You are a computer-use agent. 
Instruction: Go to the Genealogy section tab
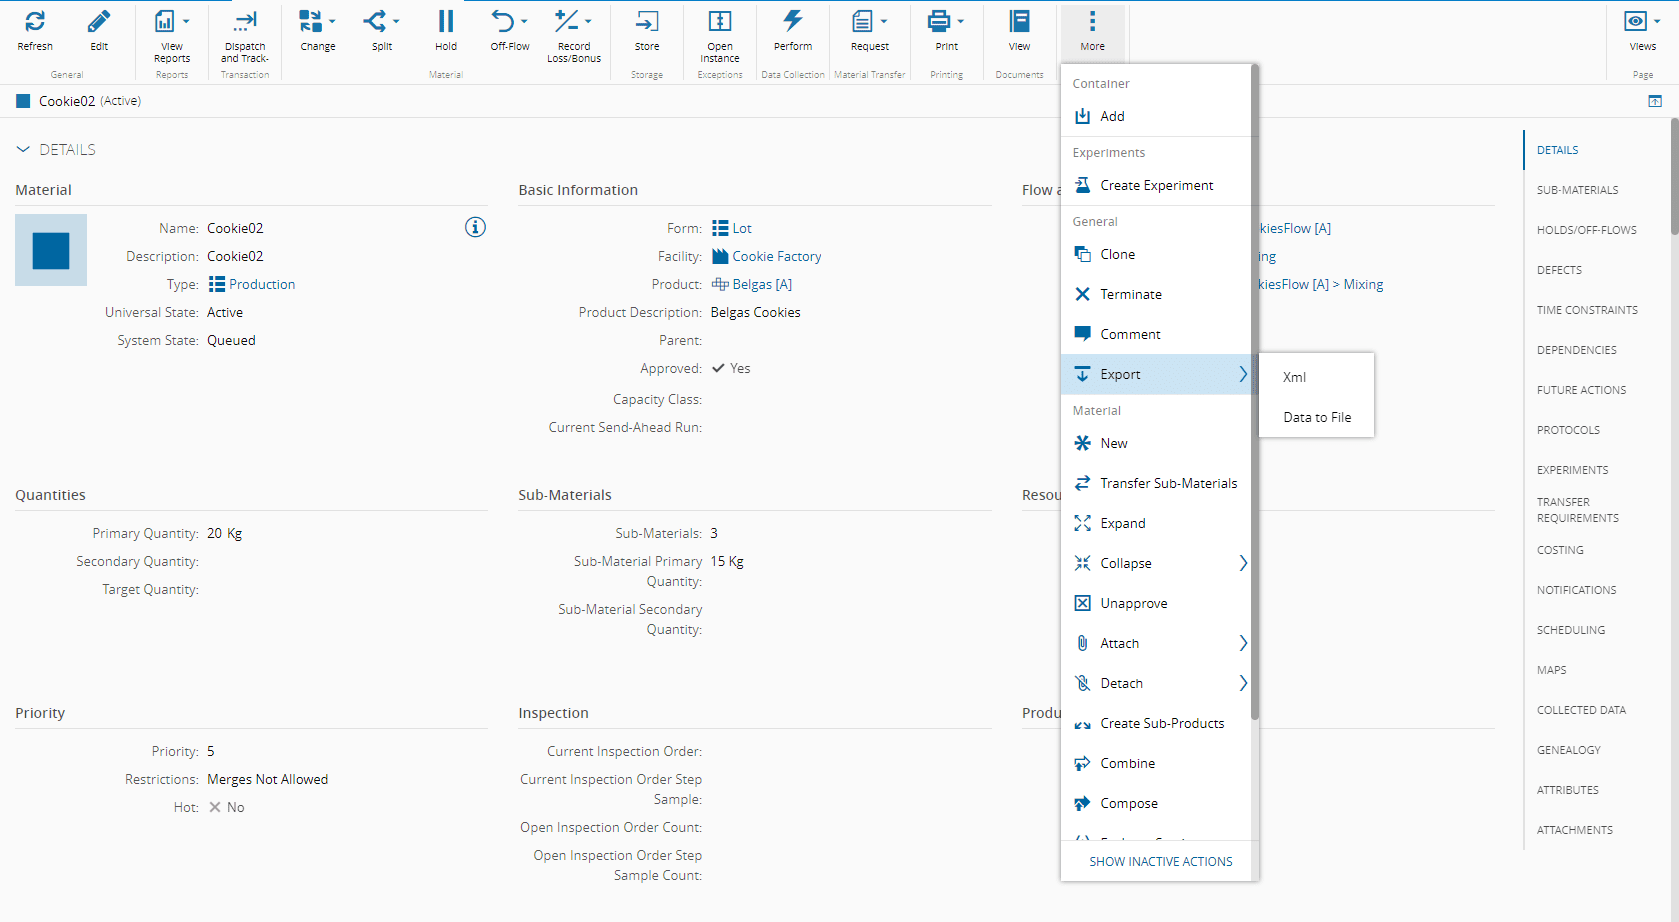pos(1568,750)
